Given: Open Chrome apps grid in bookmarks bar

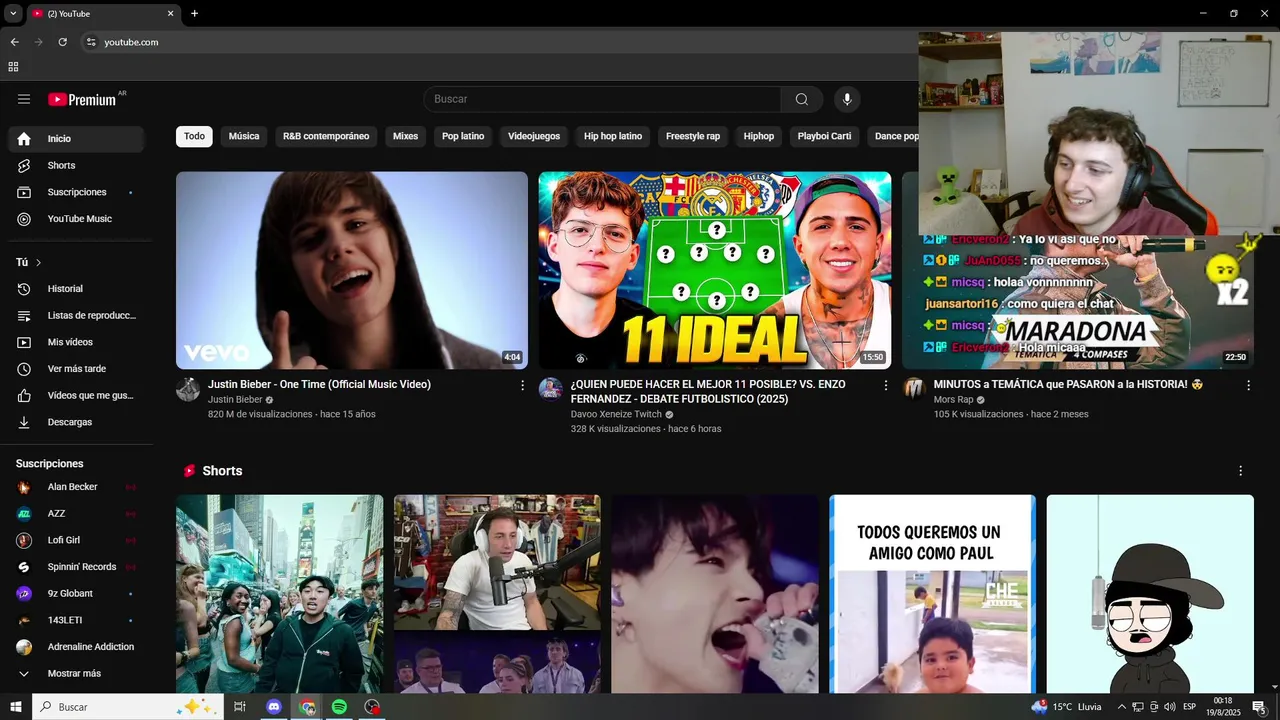Looking at the screenshot, I should point(13,67).
